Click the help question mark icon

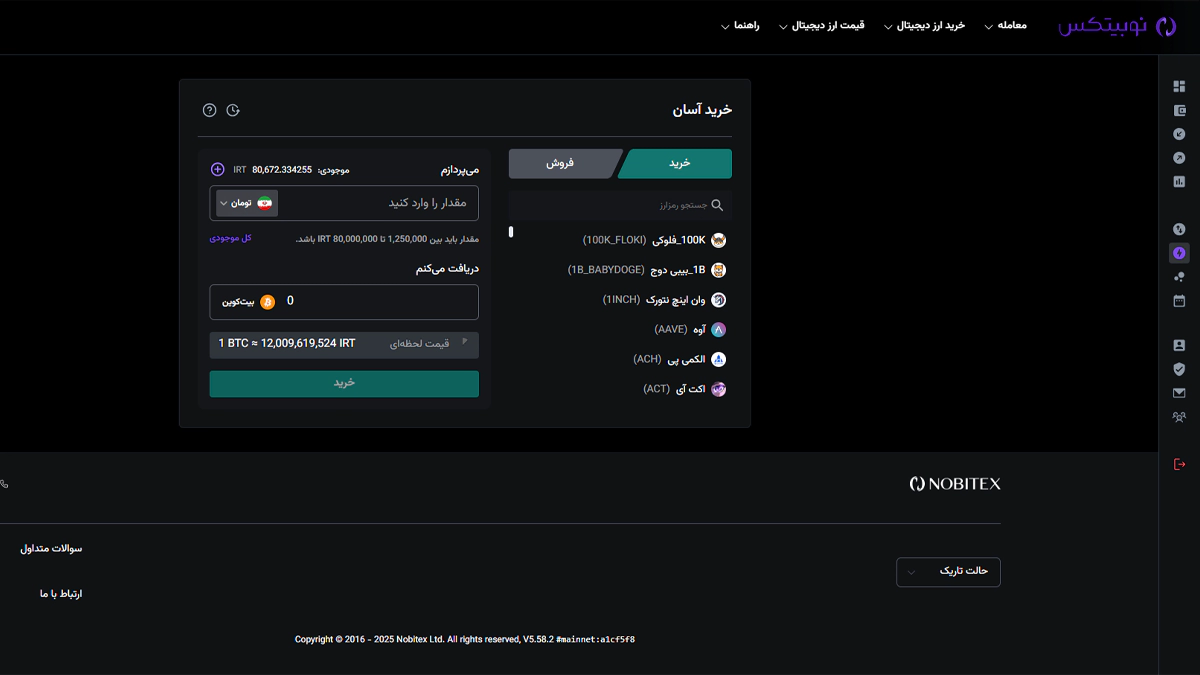pyautogui.click(x=209, y=110)
